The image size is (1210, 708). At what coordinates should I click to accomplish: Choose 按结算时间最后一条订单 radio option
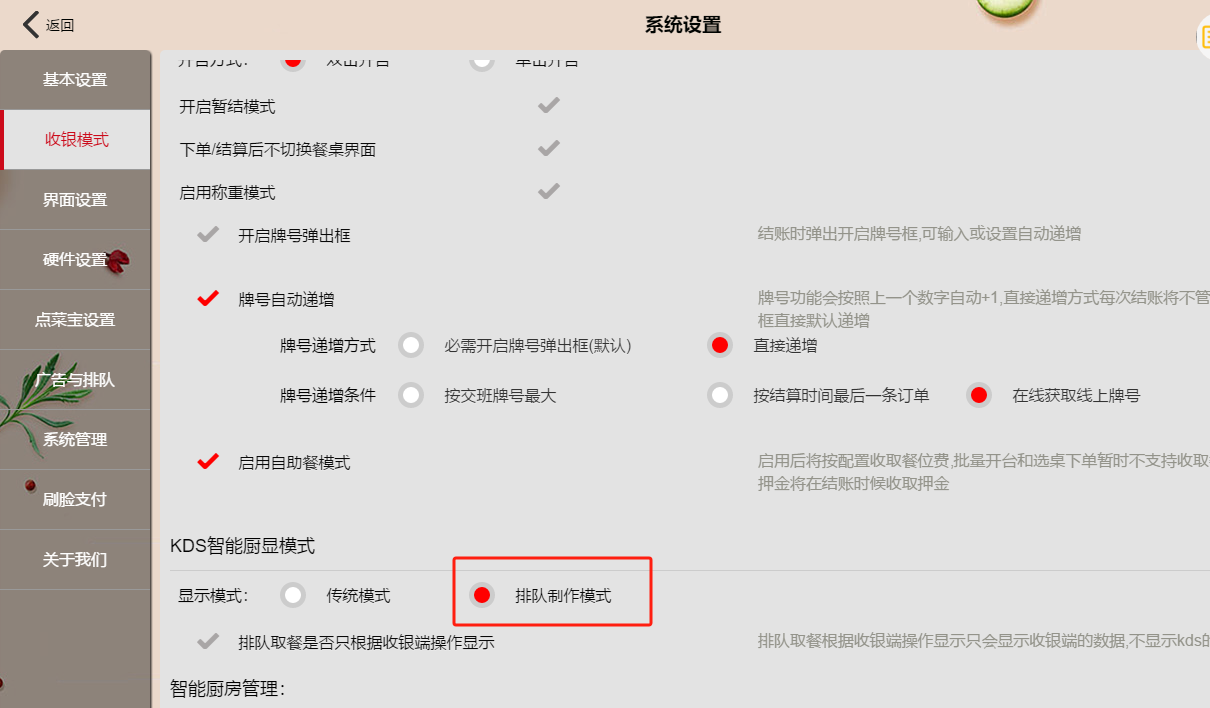(x=720, y=395)
